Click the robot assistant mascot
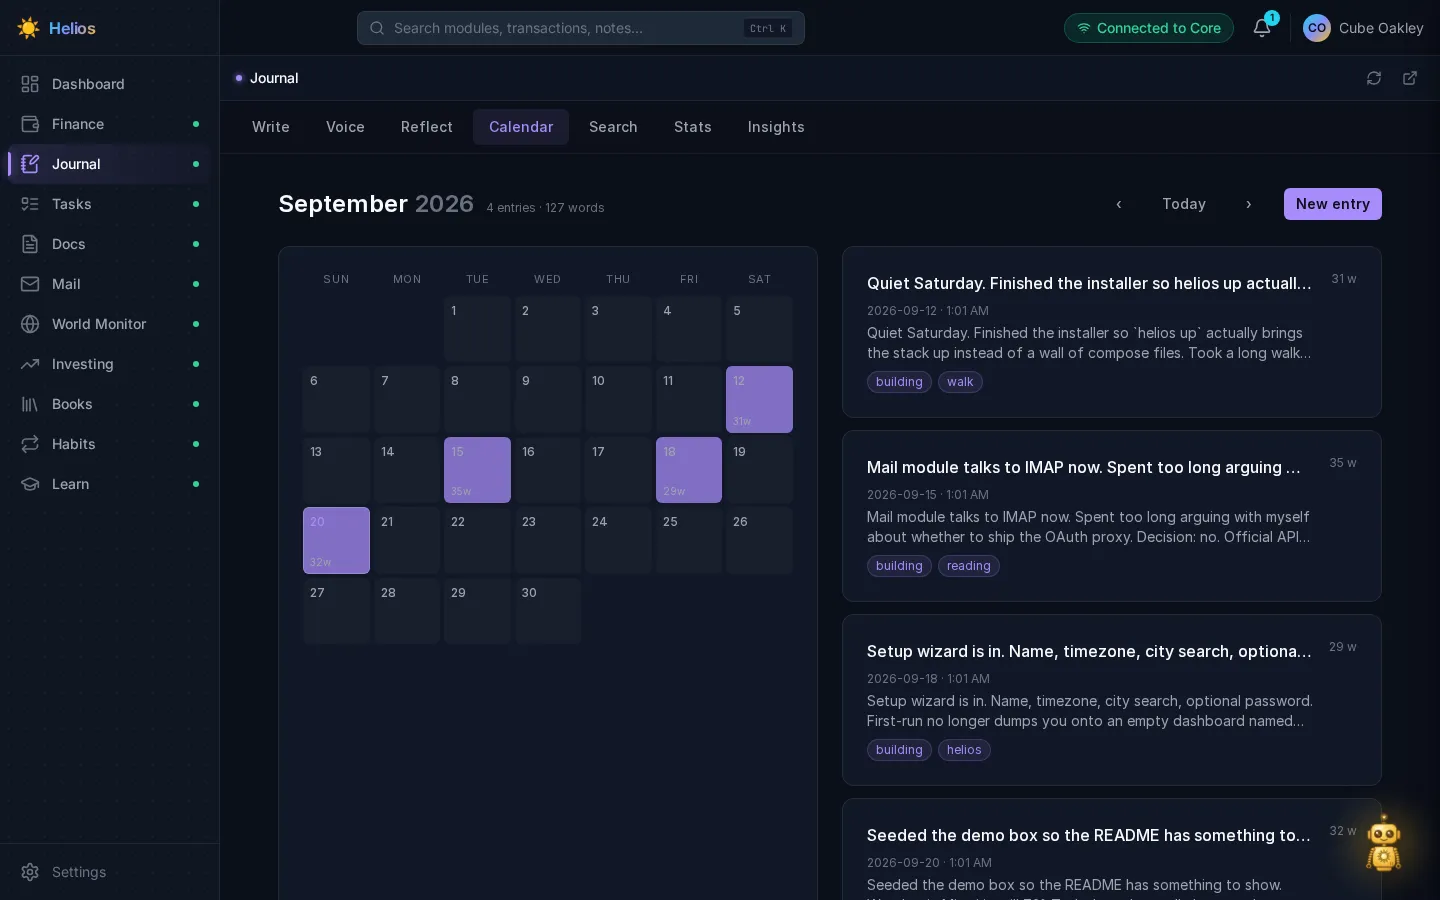This screenshot has width=1440, height=900. click(x=1384, y=842)
